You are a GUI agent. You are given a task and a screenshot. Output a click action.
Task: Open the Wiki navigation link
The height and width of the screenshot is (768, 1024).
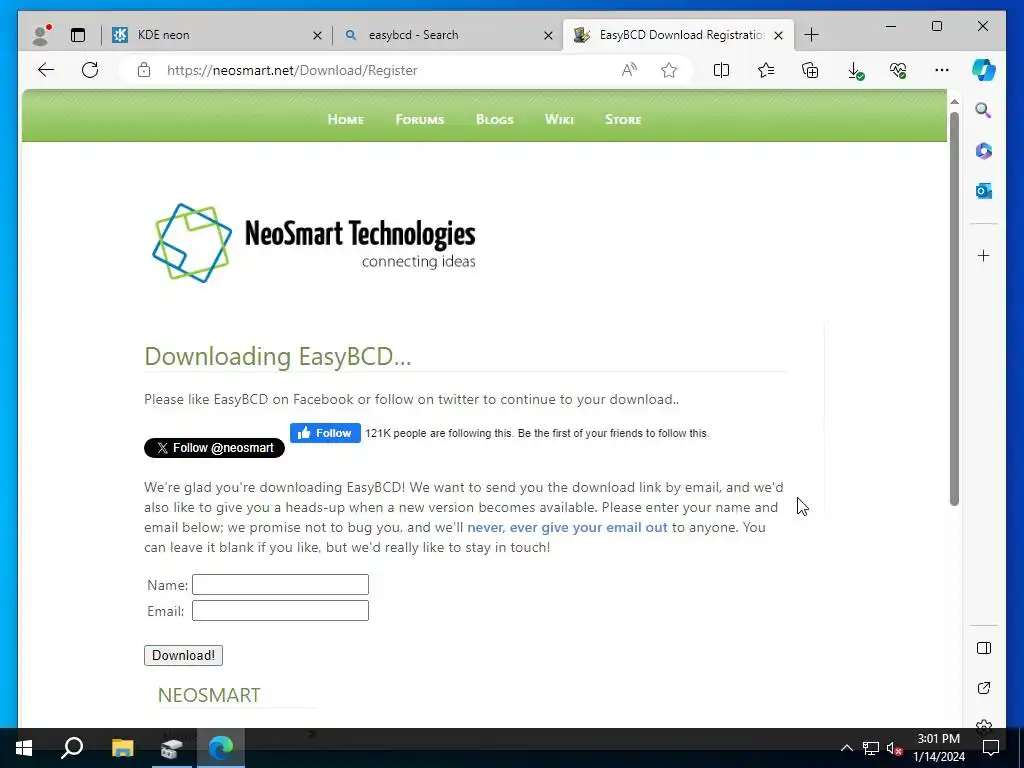click(x=559, y=120)
